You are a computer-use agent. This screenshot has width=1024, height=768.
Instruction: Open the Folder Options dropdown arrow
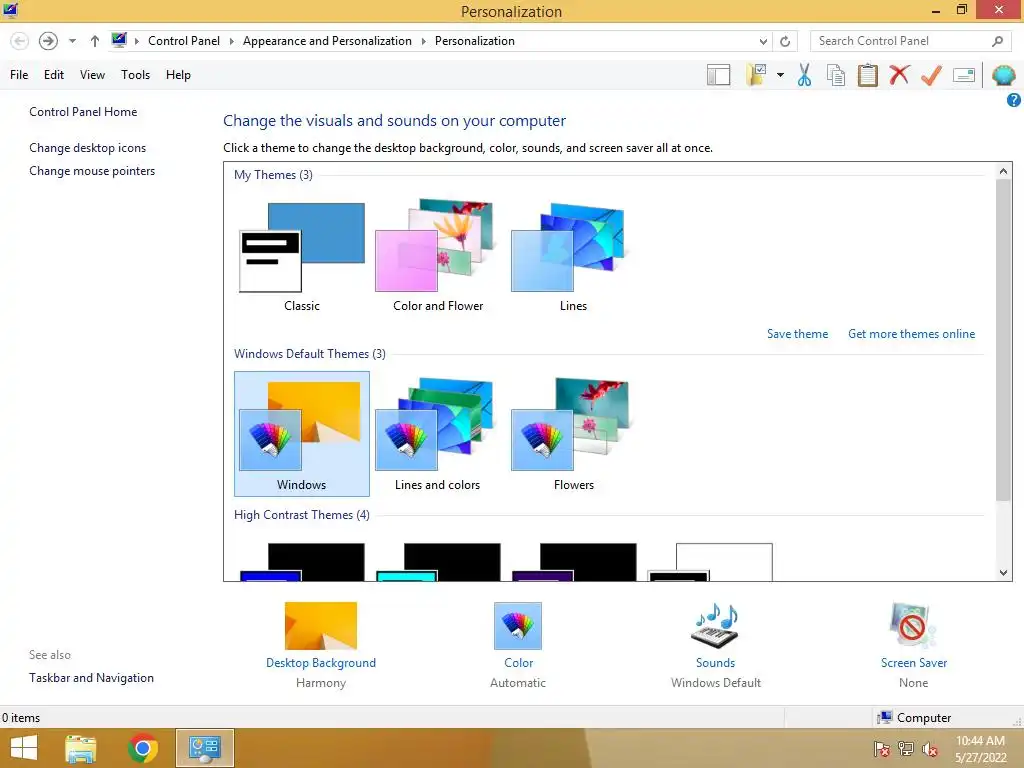click(780, 75)
